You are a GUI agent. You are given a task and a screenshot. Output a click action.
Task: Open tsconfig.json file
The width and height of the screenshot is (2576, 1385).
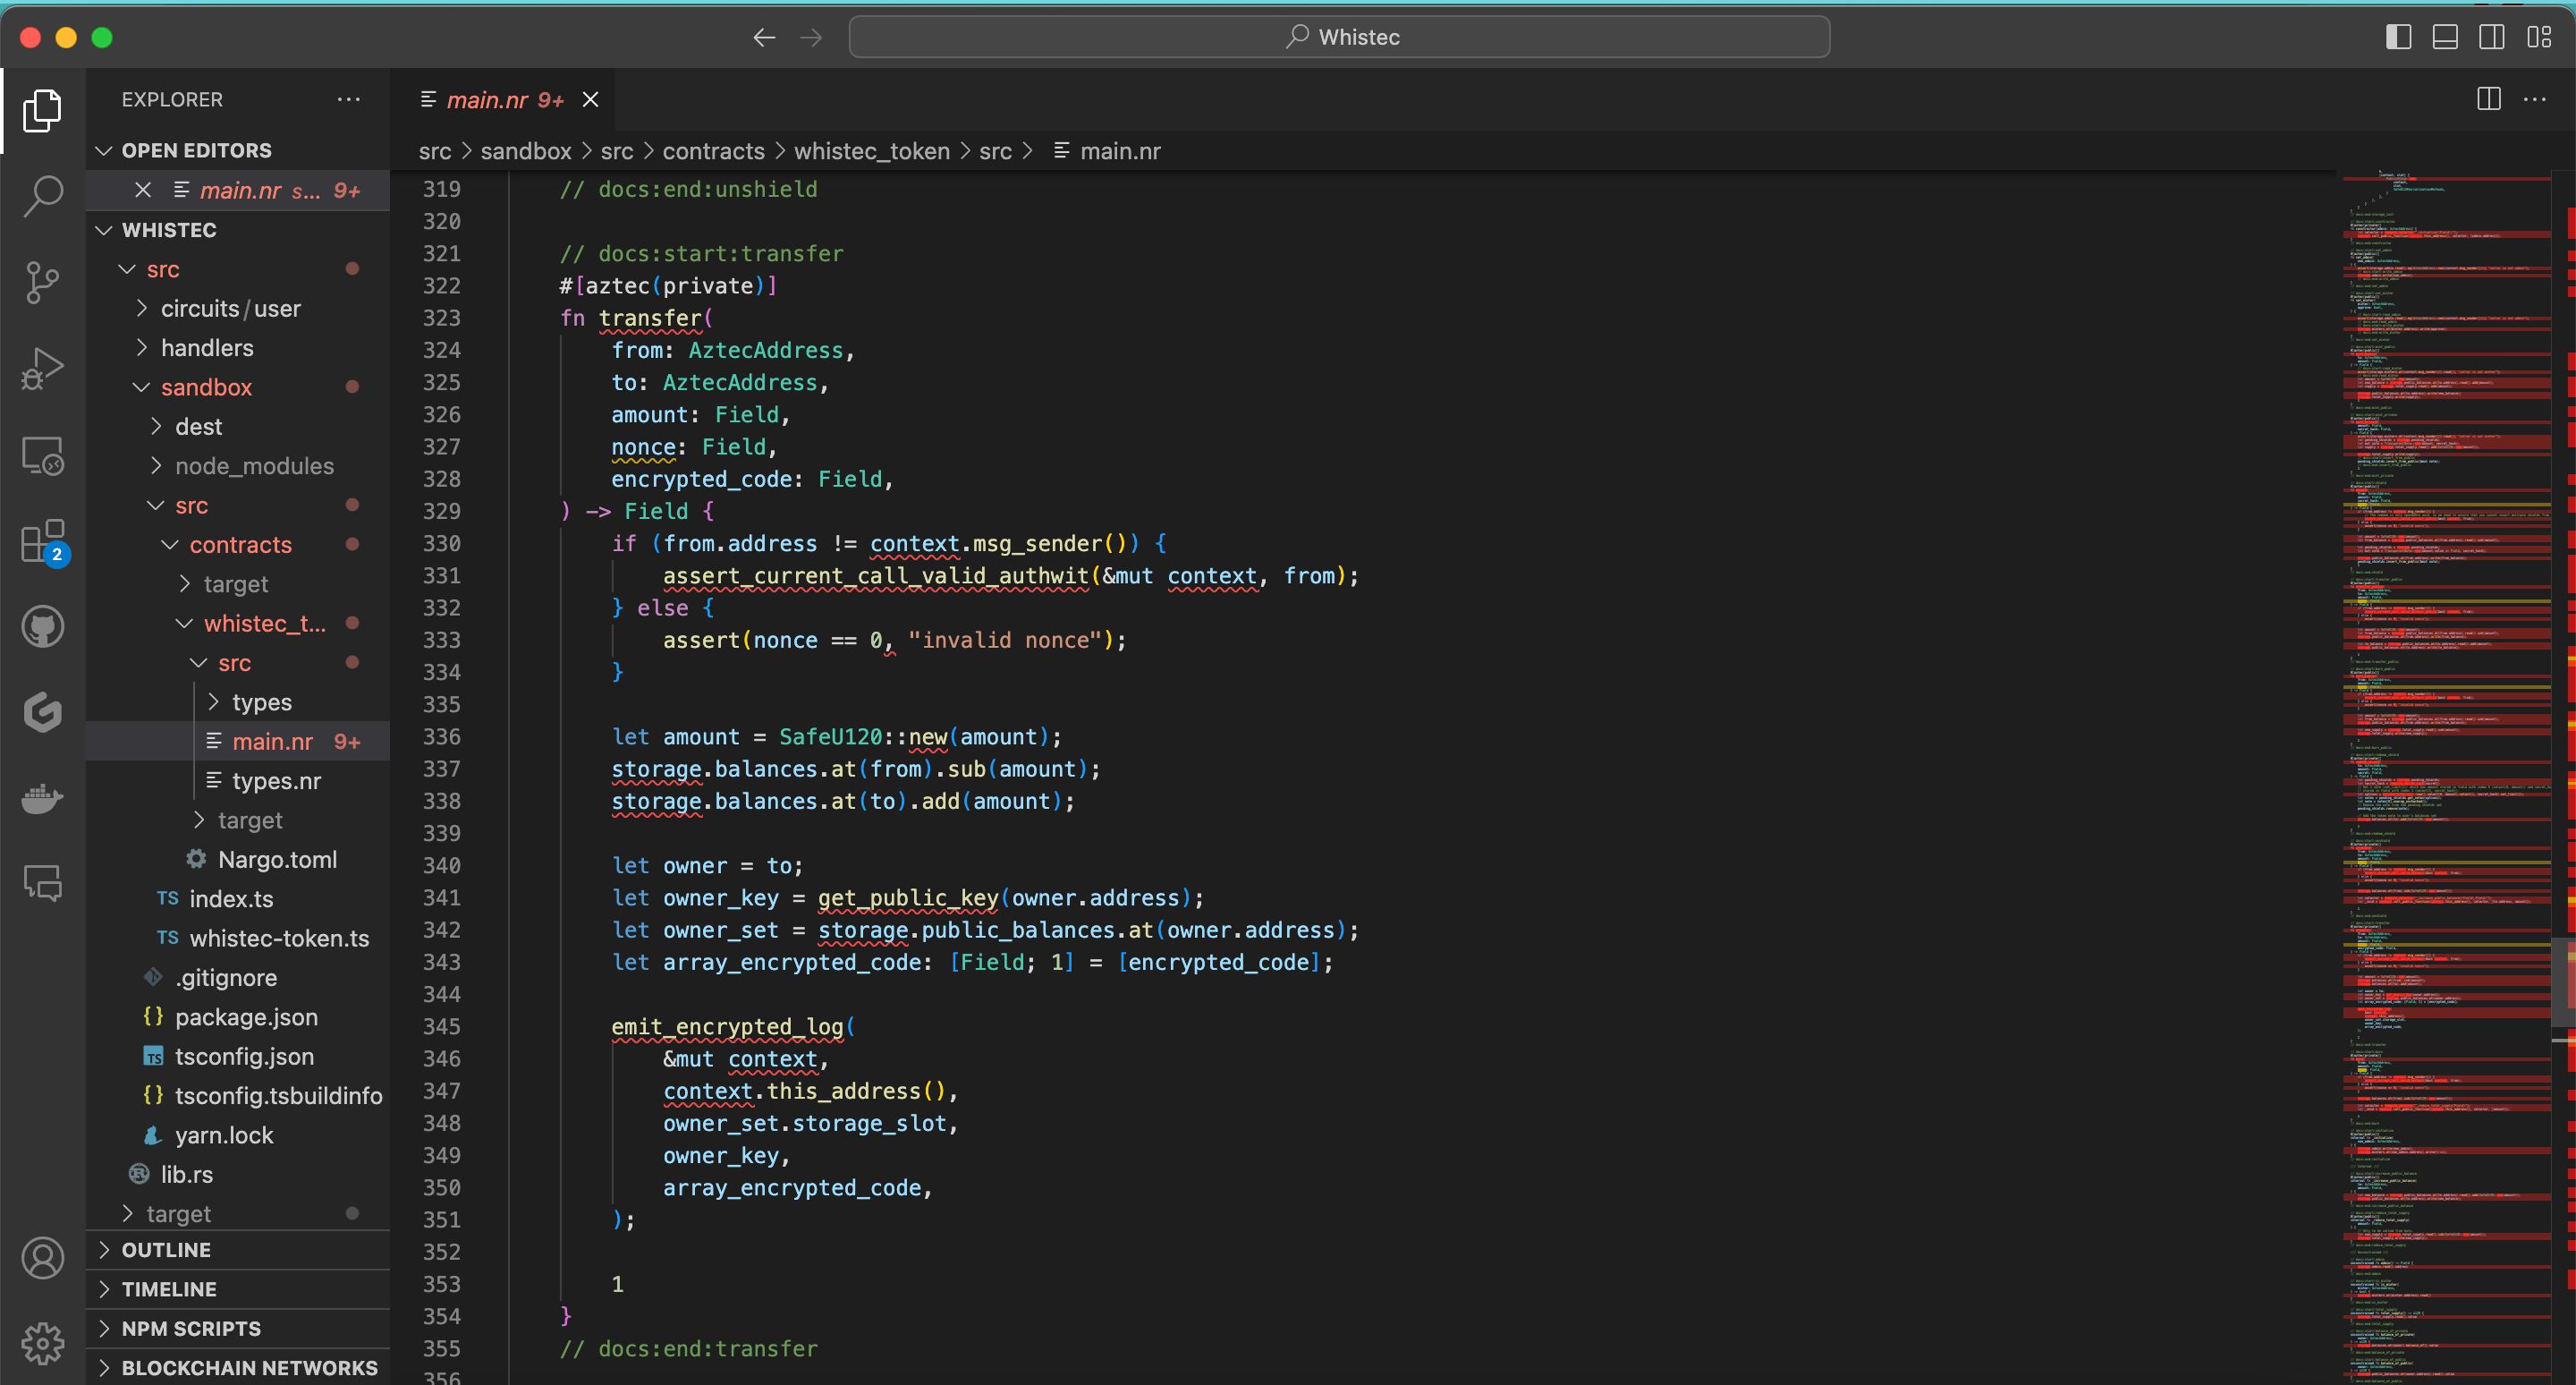[238, 1056]
